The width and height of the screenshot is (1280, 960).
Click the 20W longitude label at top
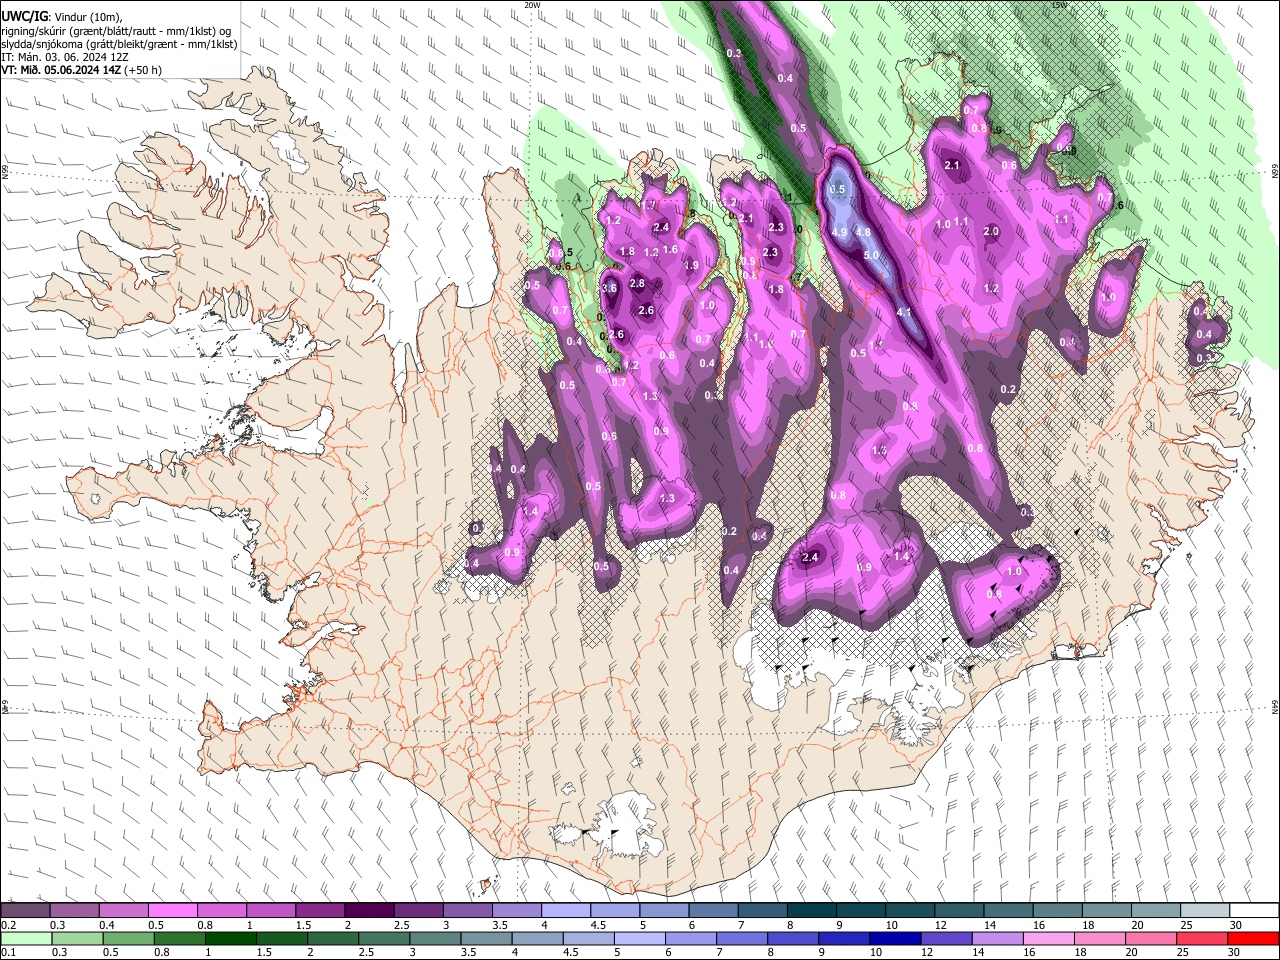coord(532,5)
